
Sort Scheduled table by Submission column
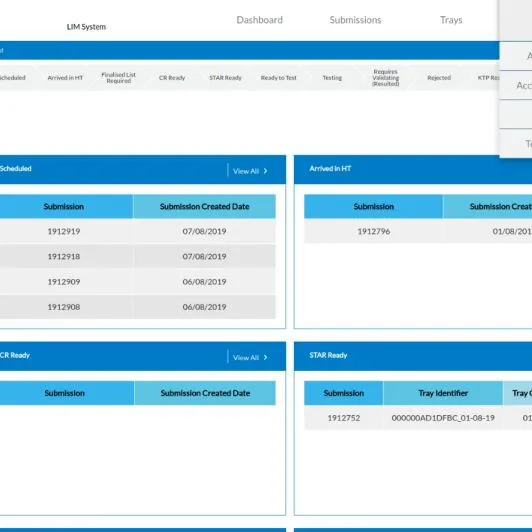(64, 206)
